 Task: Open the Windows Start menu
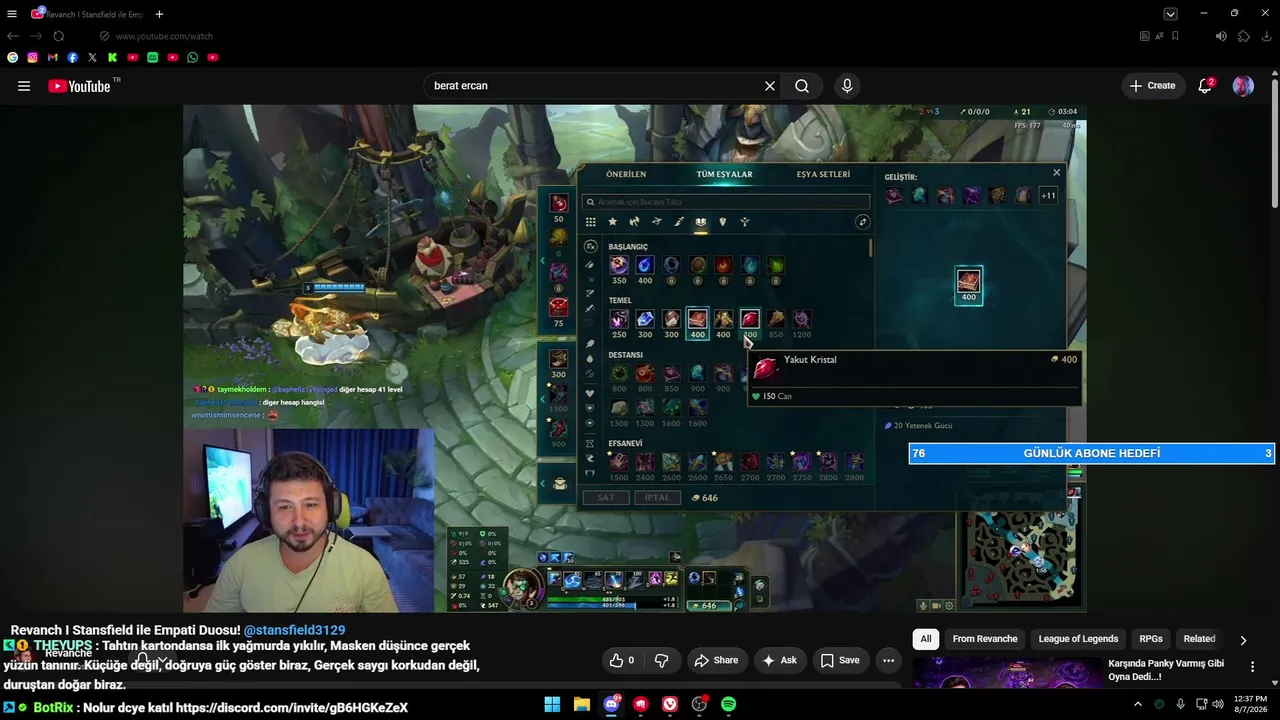pos(552,704)
